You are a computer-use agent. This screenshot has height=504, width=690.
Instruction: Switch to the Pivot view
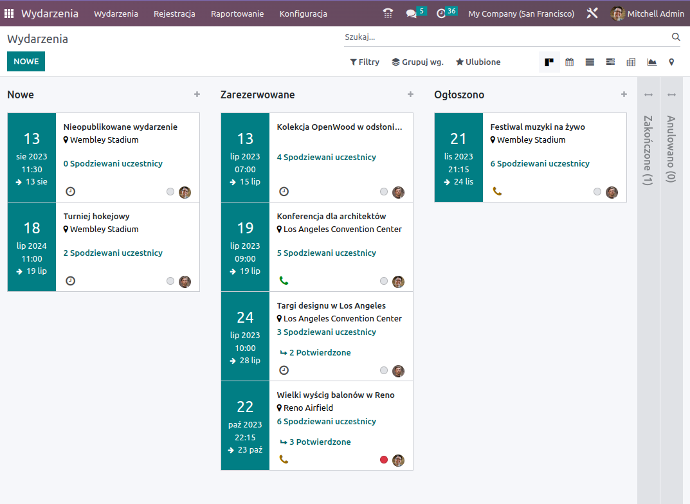click(631, 62)
